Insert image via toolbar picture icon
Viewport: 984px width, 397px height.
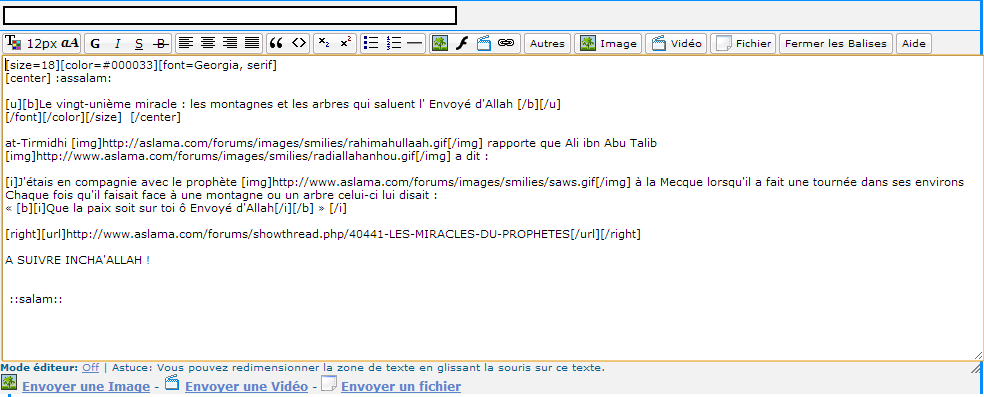click(x=440, y=43)
